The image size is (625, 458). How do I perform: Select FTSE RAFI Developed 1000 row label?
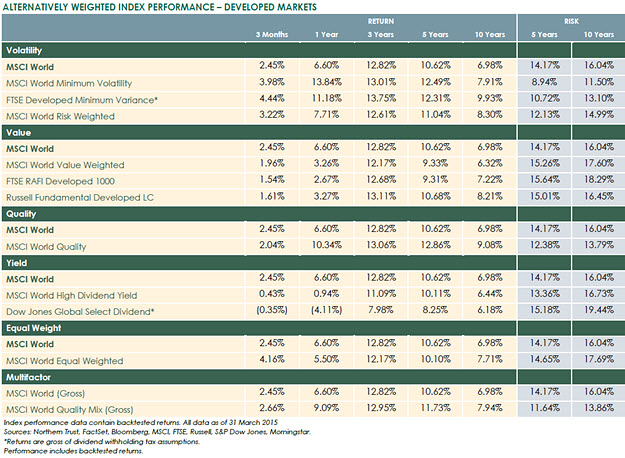60,181
